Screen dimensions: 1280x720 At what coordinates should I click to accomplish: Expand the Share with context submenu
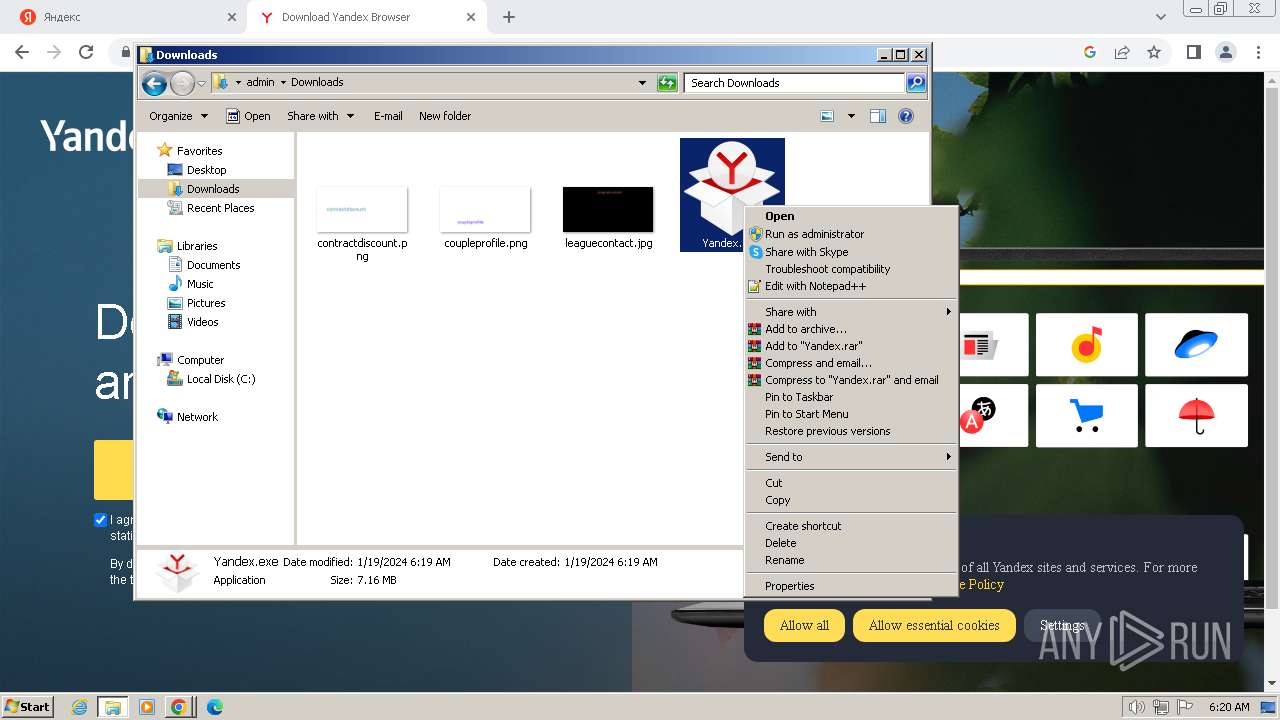(851, 312)
